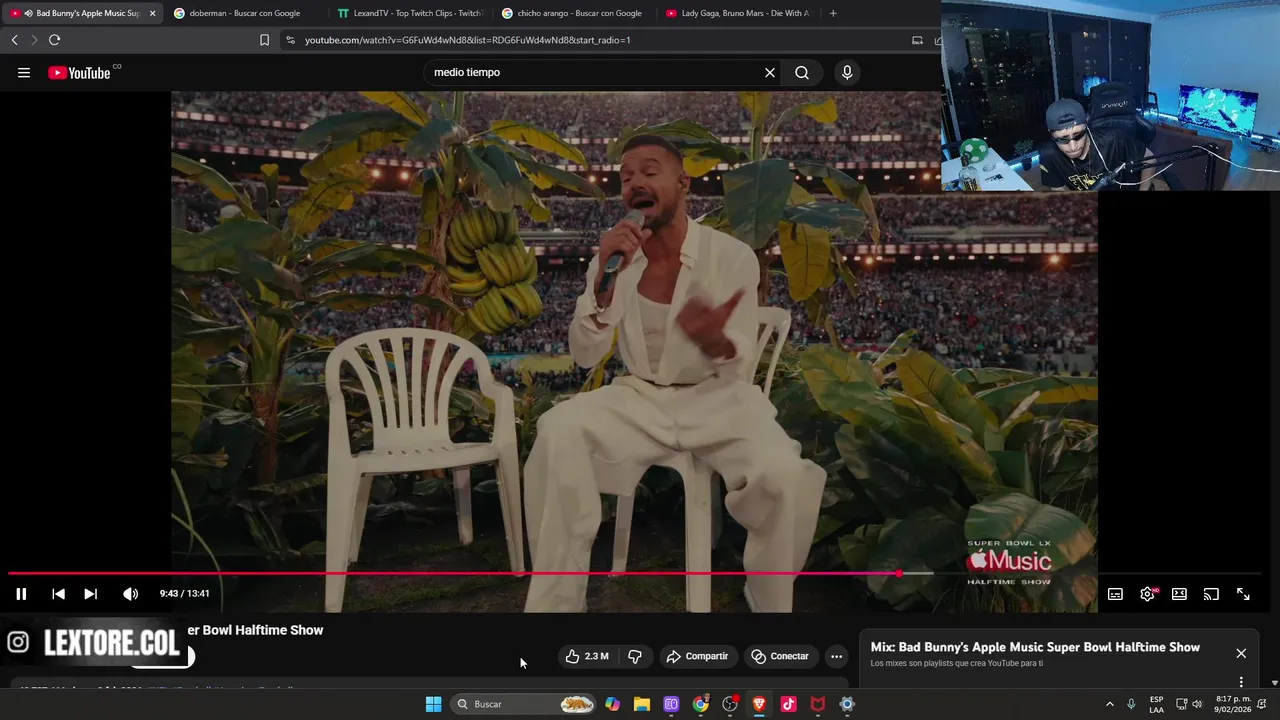Select the Bad Bunny's Apple Music tab
1280x720 pixels.
pos(80,13)
